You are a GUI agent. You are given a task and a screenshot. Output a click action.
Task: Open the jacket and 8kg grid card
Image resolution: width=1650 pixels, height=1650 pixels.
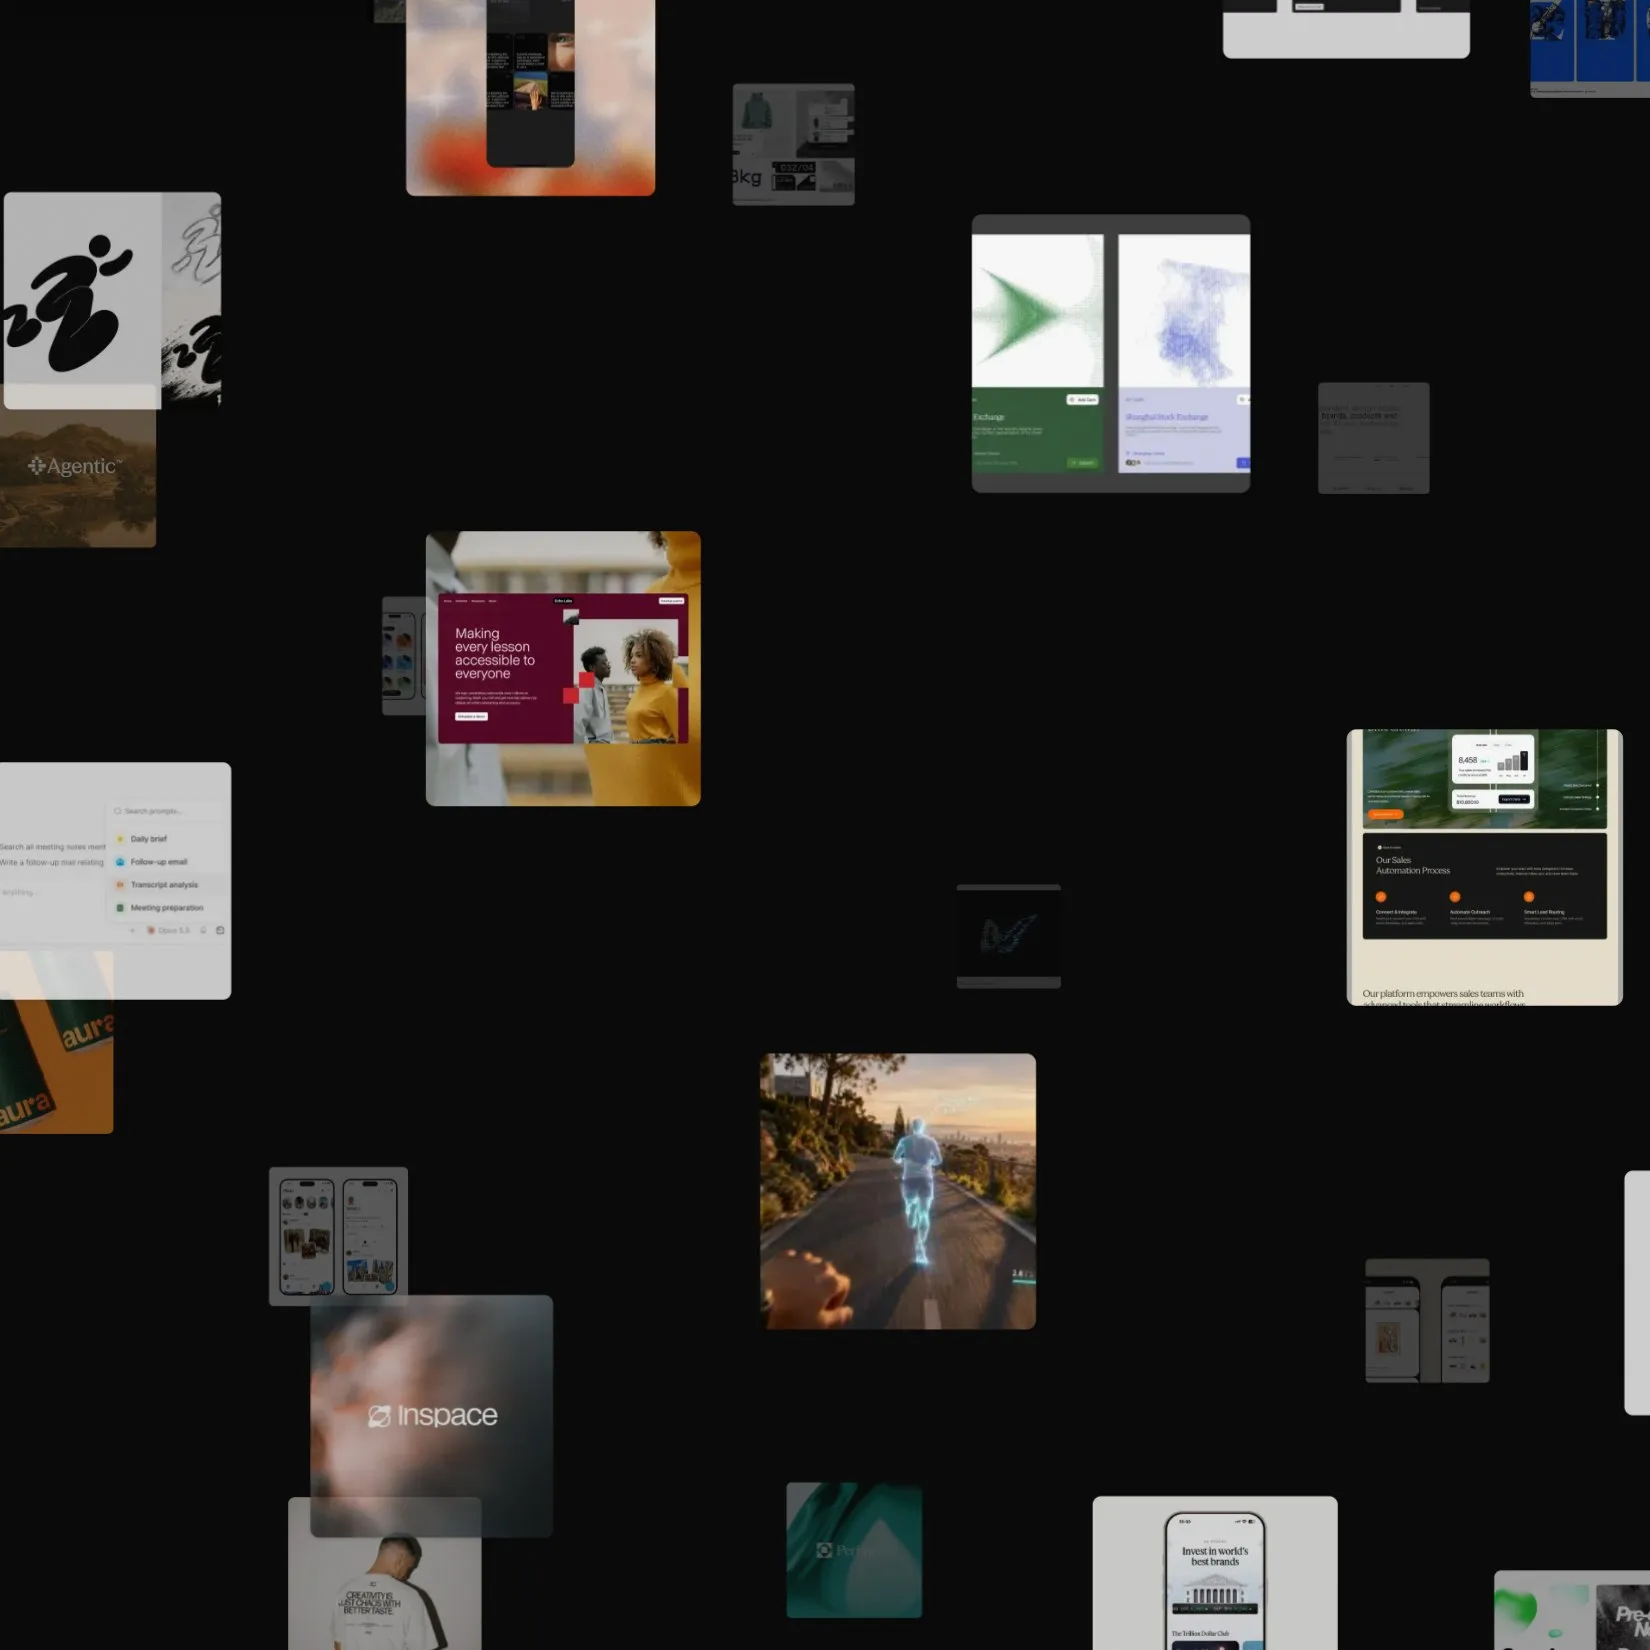click(793, 144)
